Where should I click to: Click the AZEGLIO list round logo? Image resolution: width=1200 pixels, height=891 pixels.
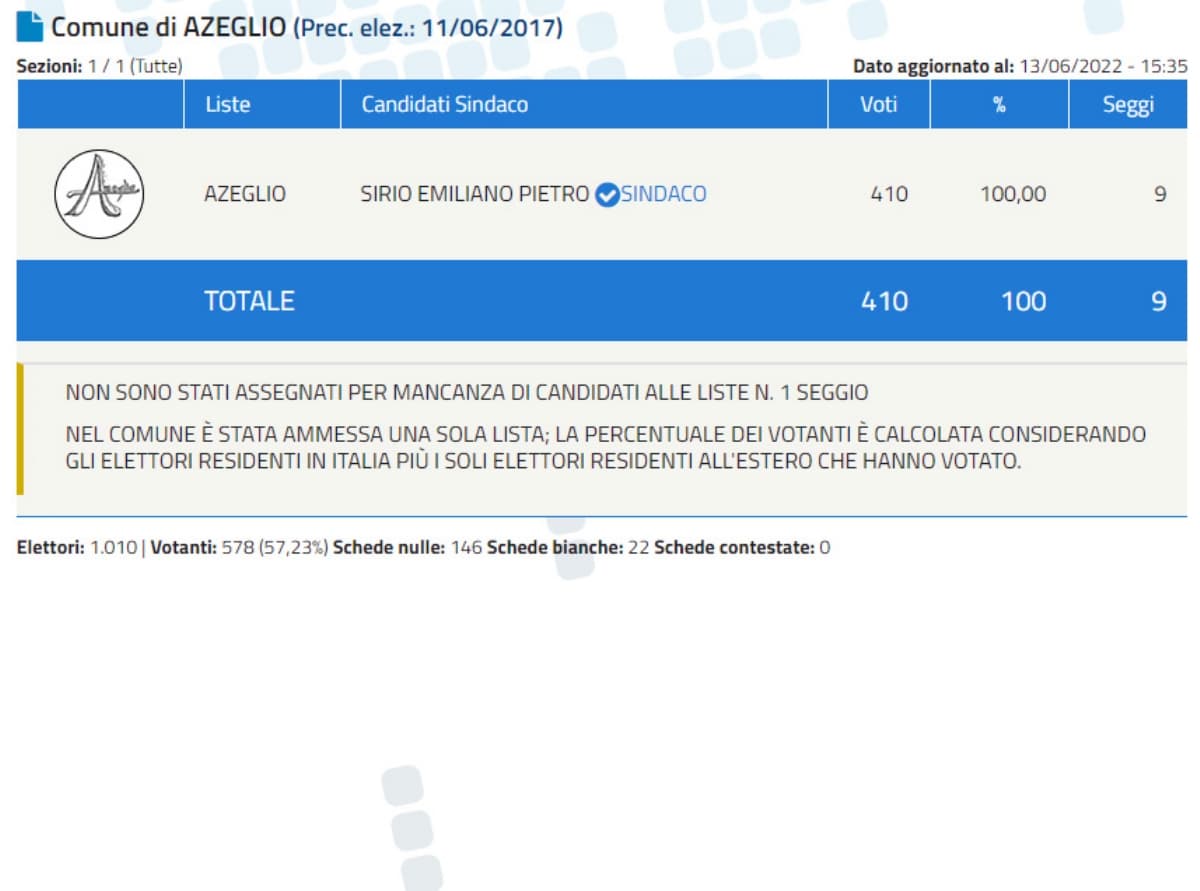99,194
